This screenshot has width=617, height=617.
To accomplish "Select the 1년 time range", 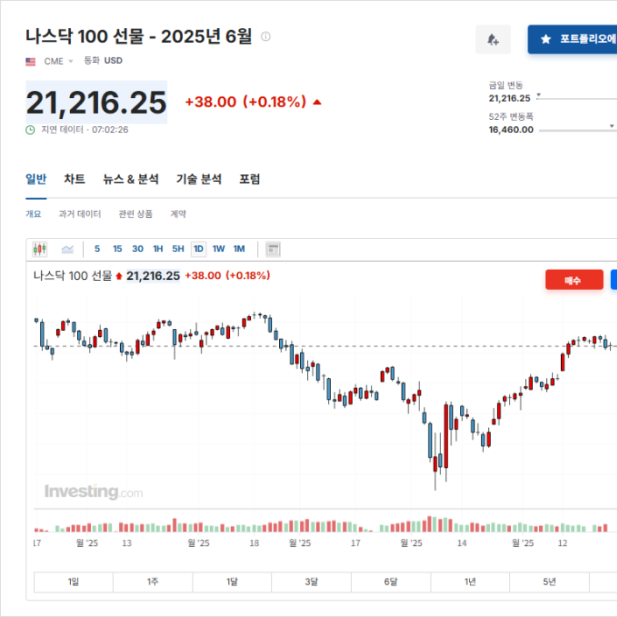I will 470,582.
